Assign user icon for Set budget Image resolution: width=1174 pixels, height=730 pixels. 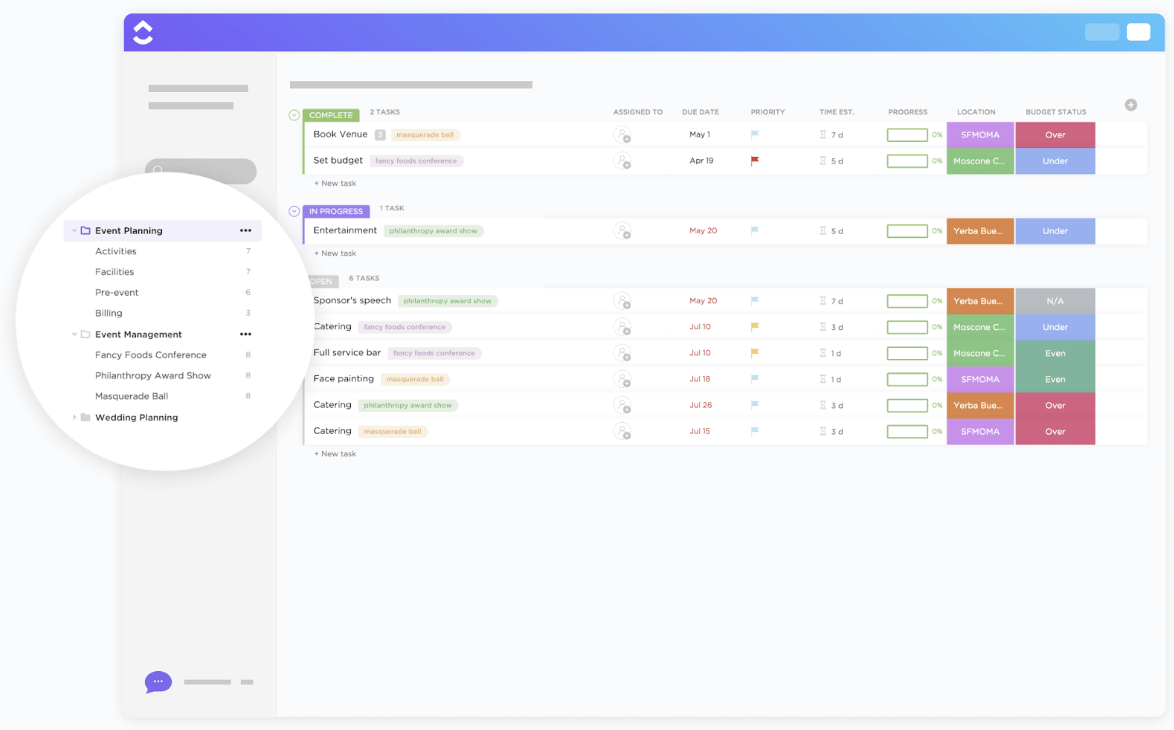point(622,161)
